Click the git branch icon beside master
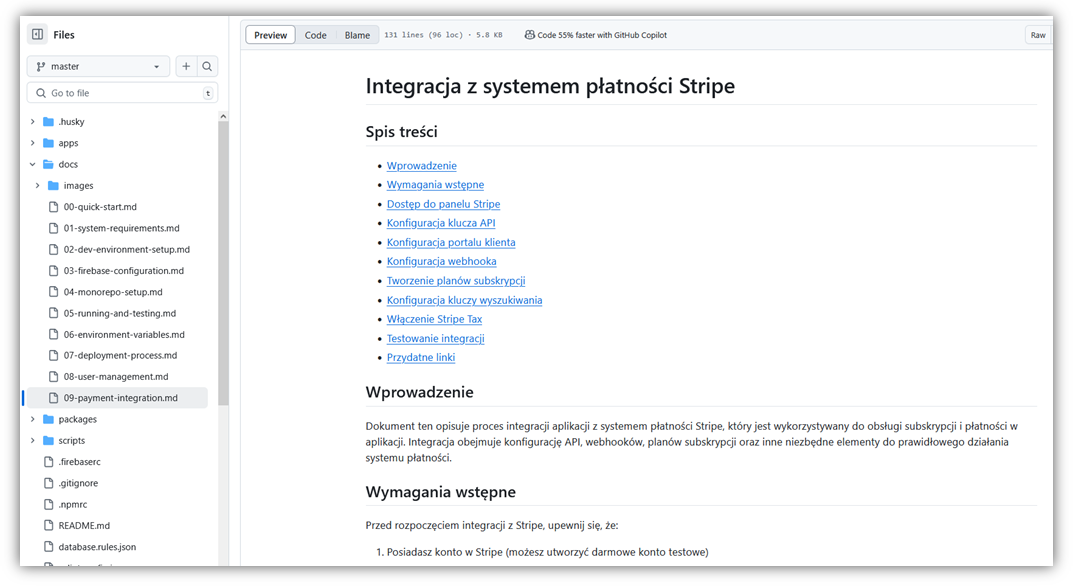The image size is (1076, 587). click(41, 67)
